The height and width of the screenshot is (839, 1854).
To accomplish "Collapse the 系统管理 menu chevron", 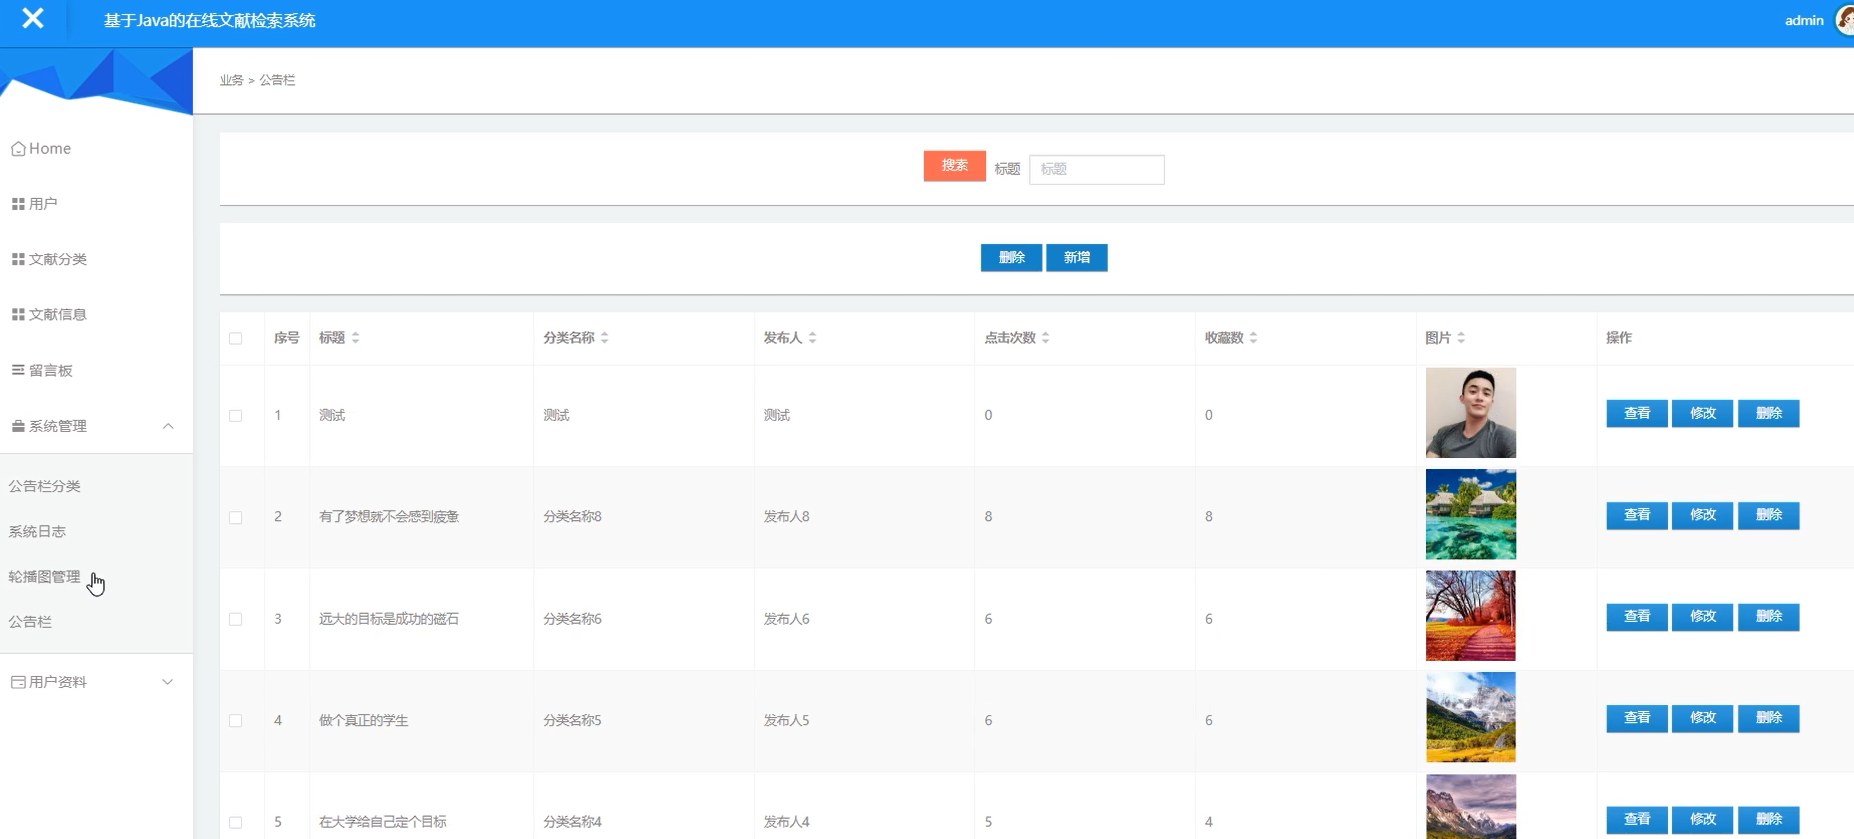I will click(168, 426).
